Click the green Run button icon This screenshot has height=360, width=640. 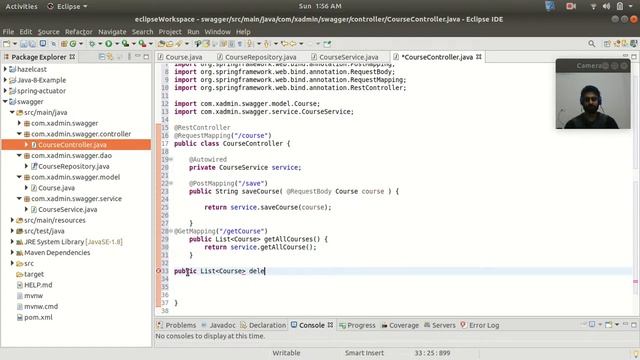[x=109, y=44]
